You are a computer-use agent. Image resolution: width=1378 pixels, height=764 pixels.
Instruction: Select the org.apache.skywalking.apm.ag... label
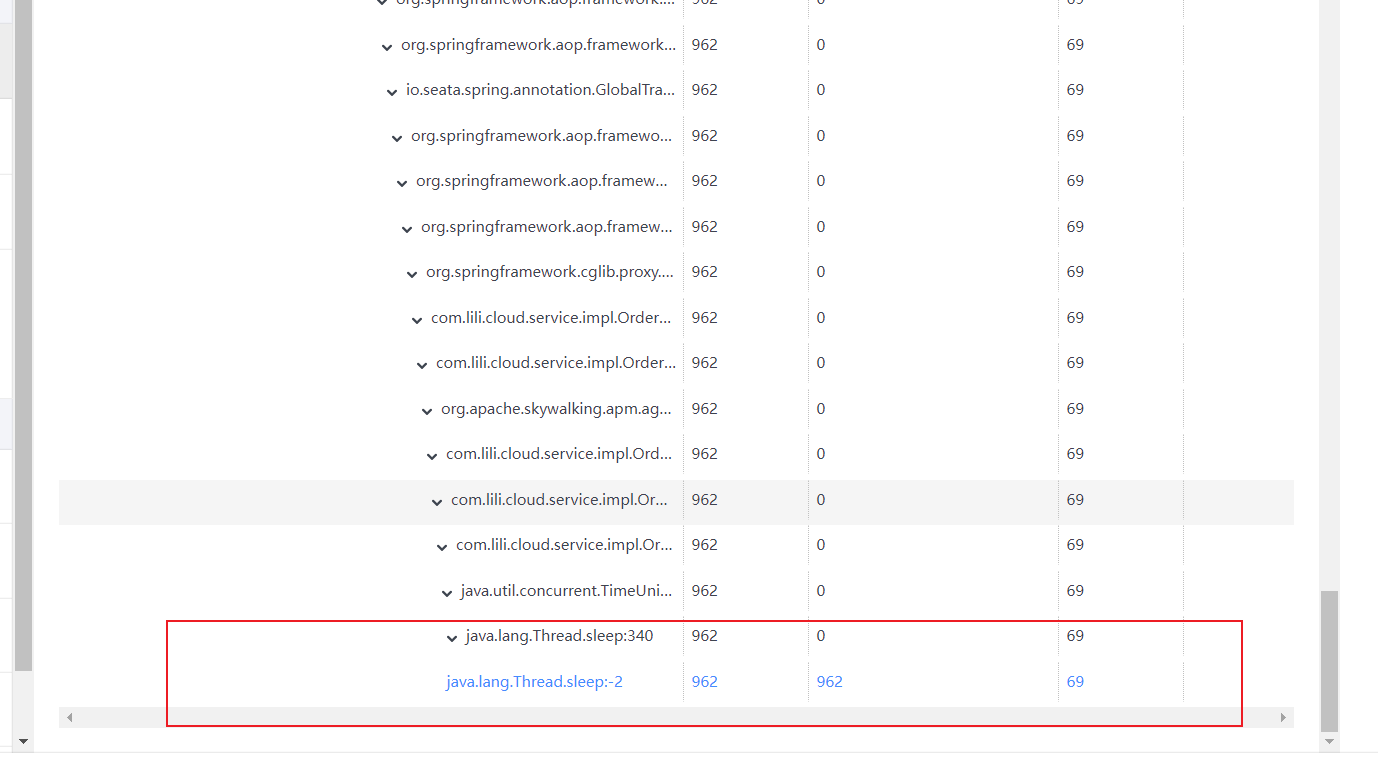556,409
